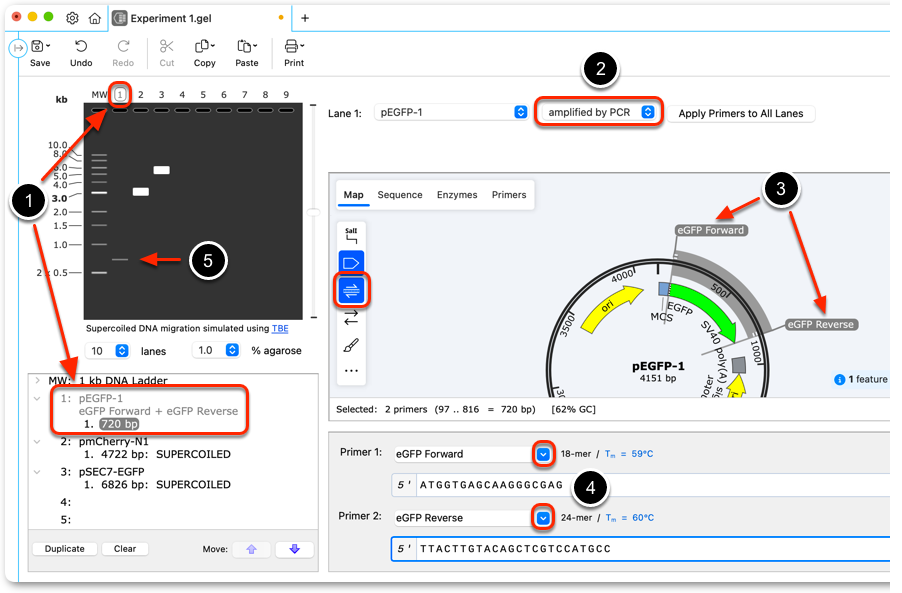Toggle the SalI enzymes display icon
The width and height of the screenshot is (902, 593).
351,235
